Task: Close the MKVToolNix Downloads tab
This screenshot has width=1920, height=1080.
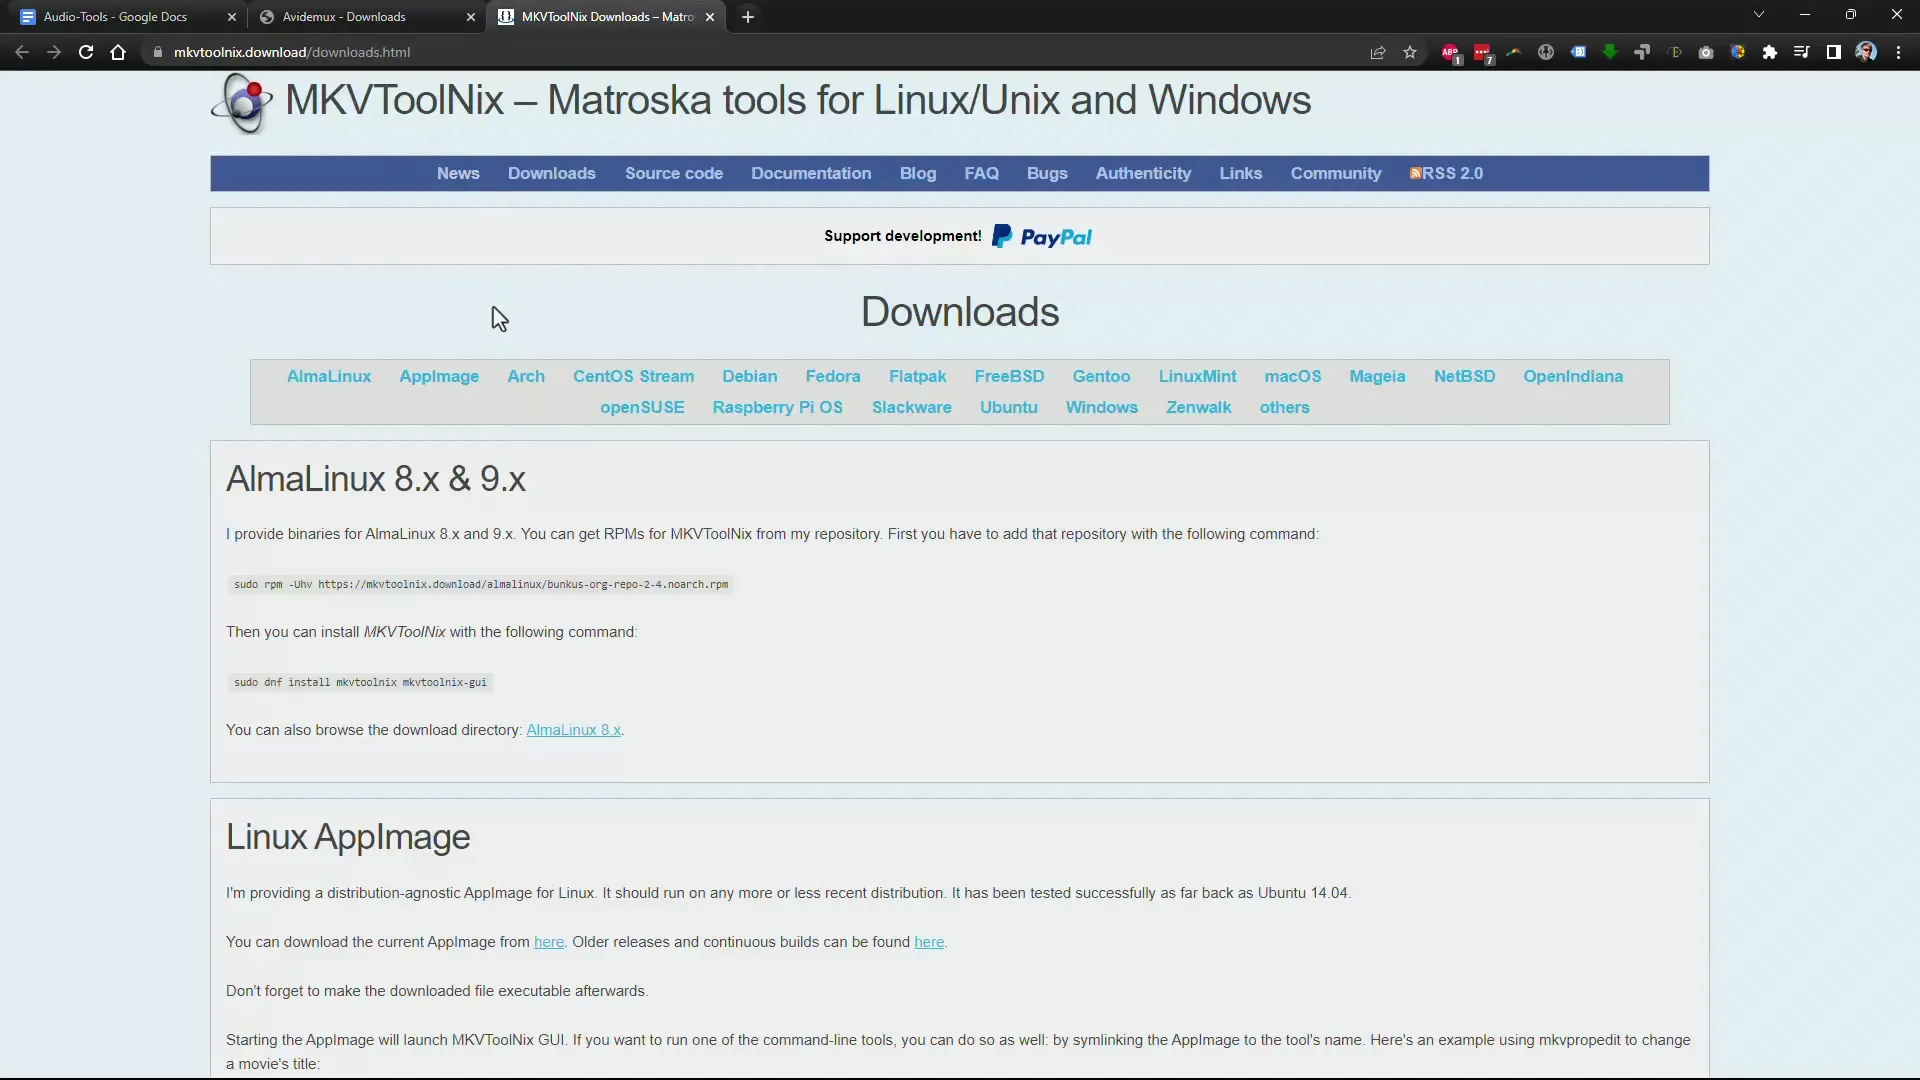Action: coord(710,17)
